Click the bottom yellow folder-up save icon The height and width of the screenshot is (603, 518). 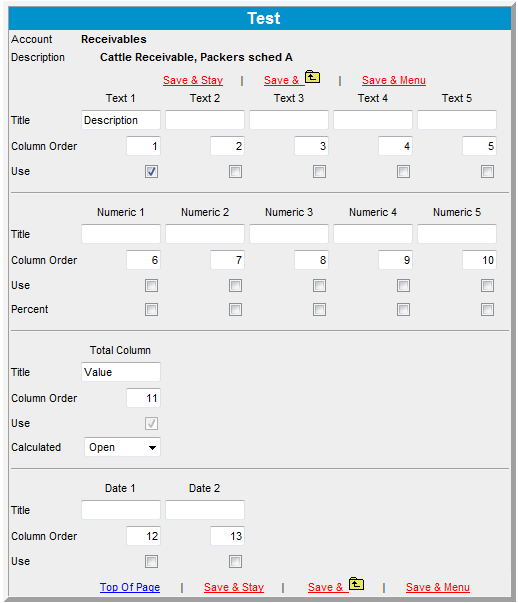tap(356, 584)
